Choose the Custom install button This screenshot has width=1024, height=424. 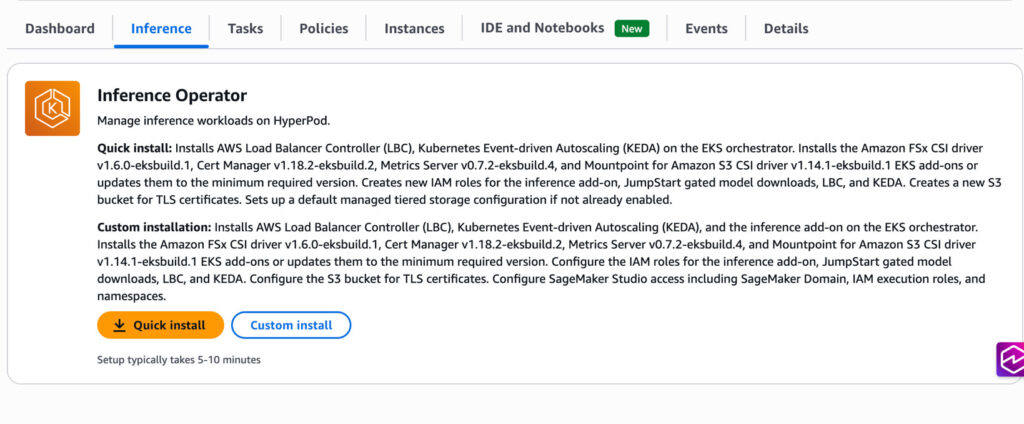click(291, 325)
